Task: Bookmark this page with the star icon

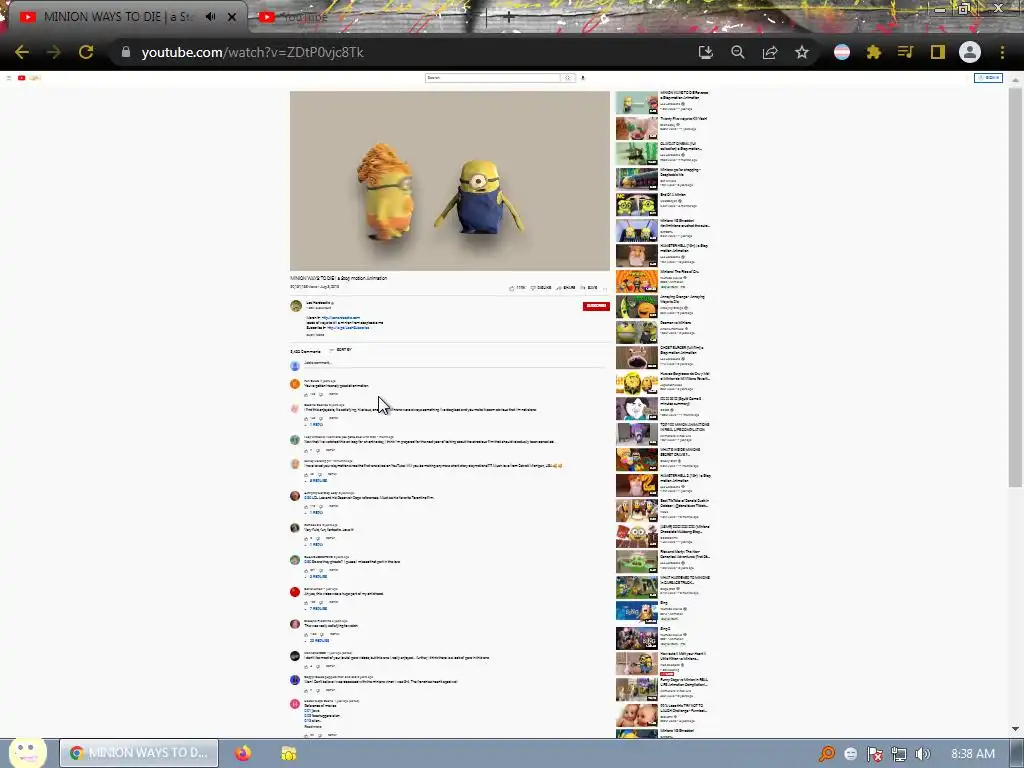Action: coord(802,52)
